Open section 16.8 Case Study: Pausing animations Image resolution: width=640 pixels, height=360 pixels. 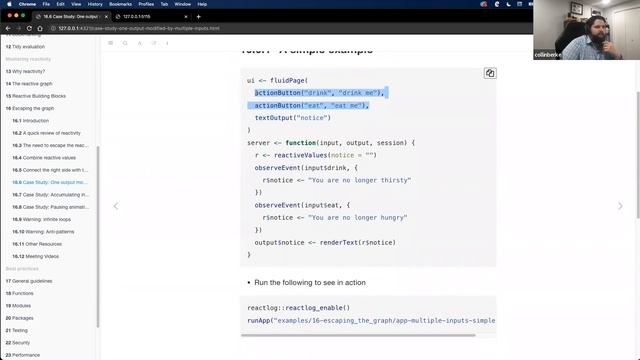tap(51, 207)
